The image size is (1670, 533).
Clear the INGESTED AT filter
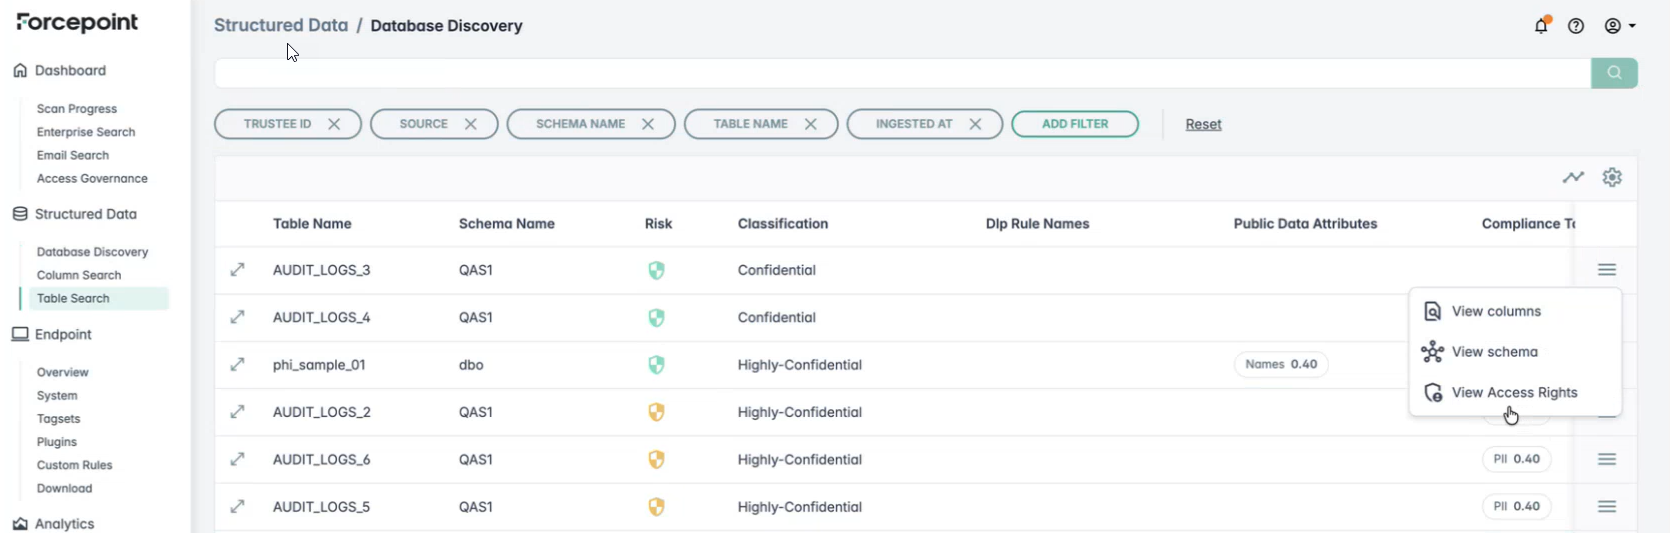tap(975, 124)
